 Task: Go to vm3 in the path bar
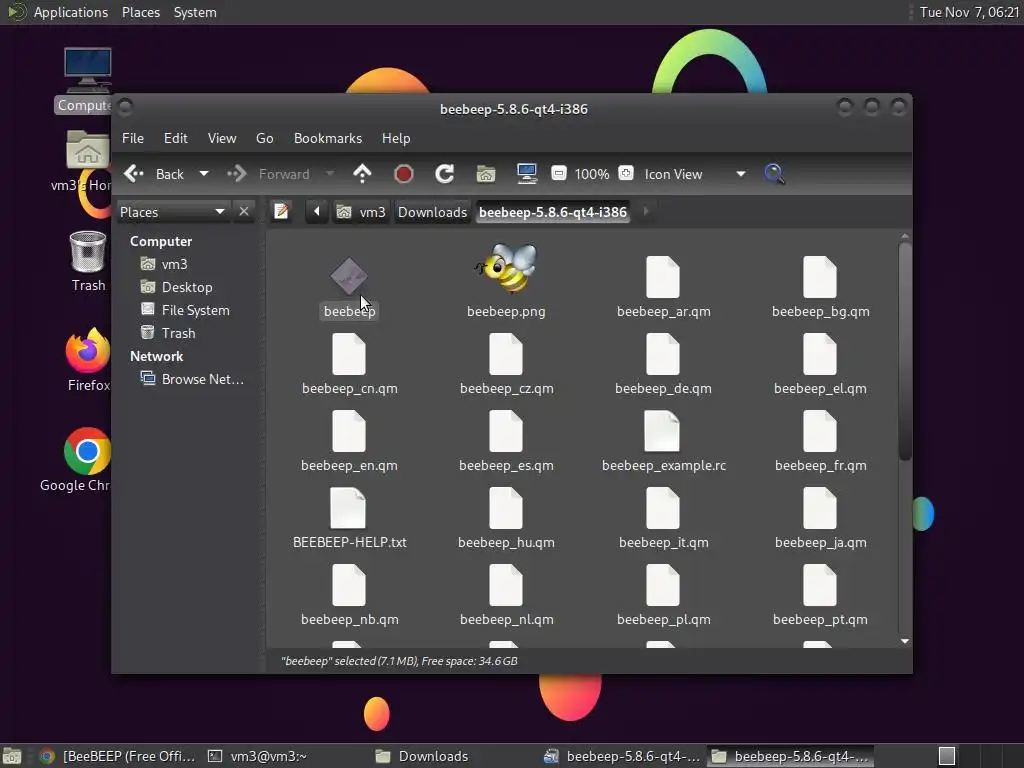361,212
